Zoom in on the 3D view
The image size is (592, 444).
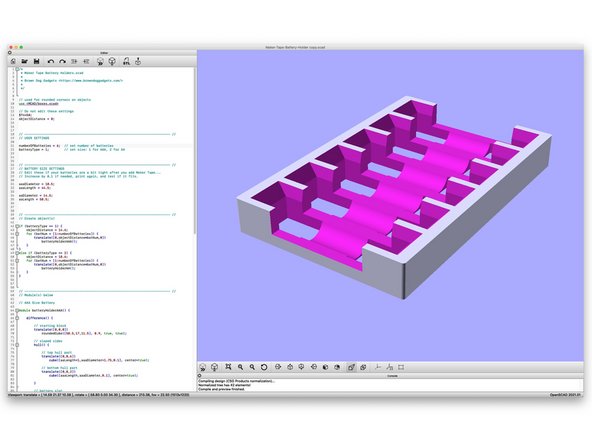coord(240,367)
